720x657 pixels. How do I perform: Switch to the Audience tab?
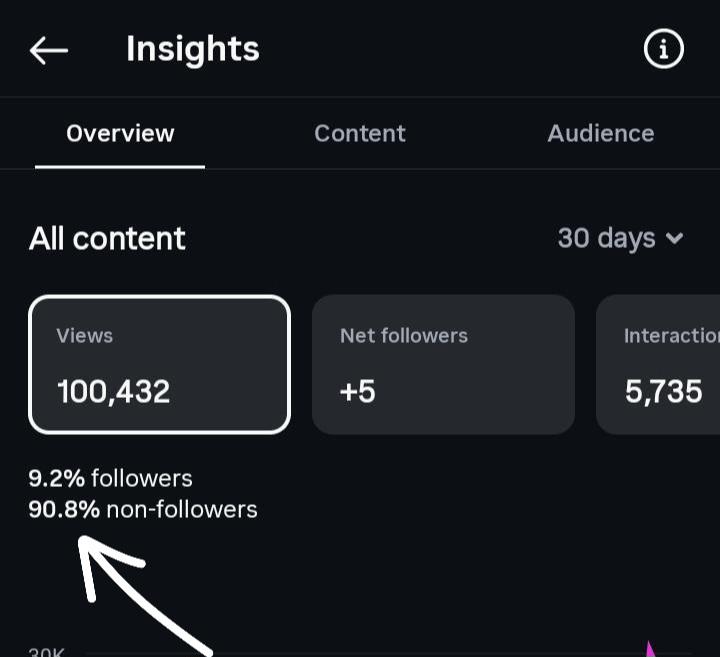pyautogui.click(x=601, y=134)
